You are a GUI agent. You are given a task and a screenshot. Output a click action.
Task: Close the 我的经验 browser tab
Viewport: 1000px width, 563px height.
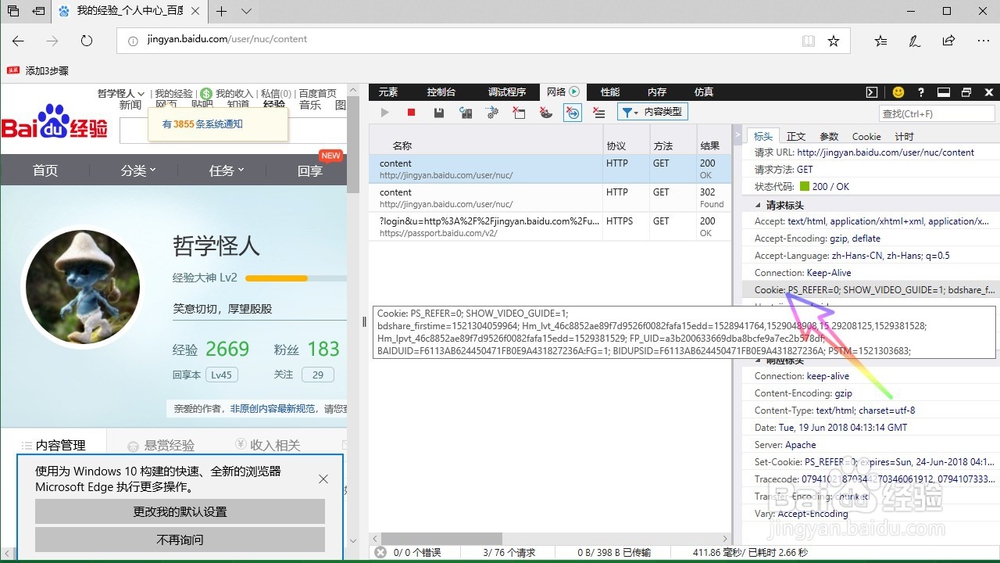pos(195,11)
